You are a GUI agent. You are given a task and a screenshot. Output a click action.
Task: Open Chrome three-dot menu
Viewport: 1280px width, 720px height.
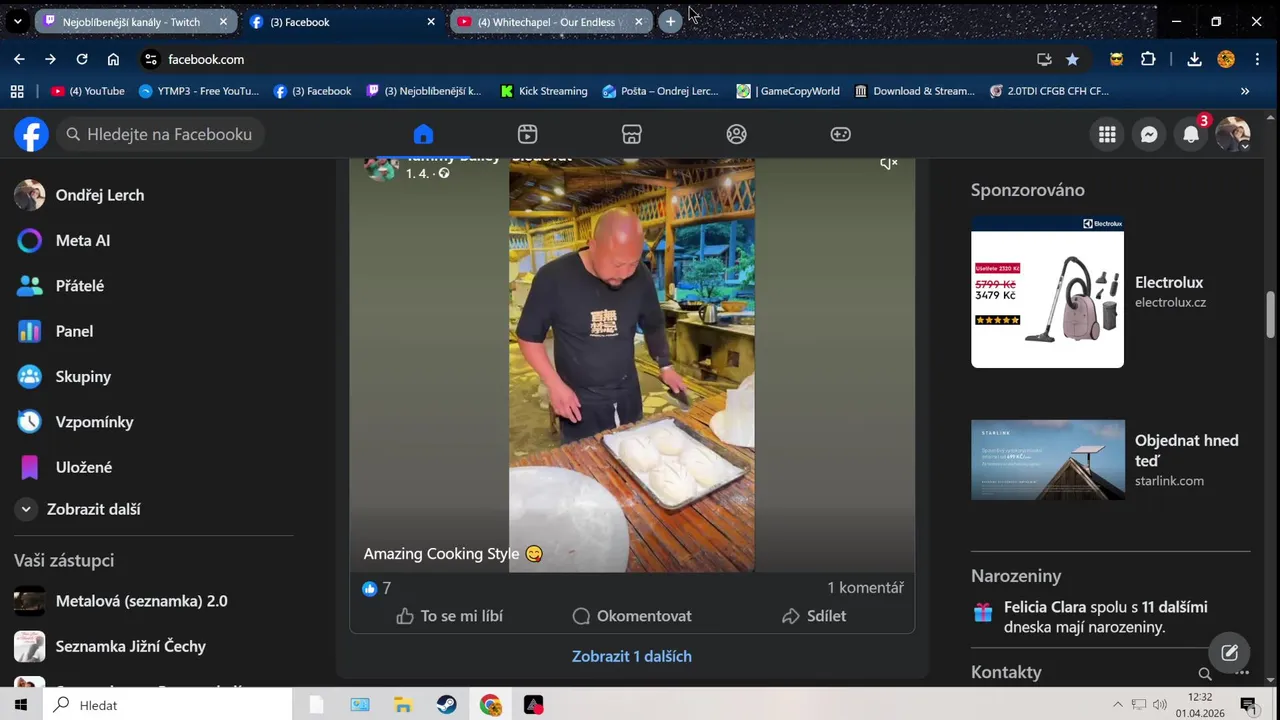[1257, 59]
